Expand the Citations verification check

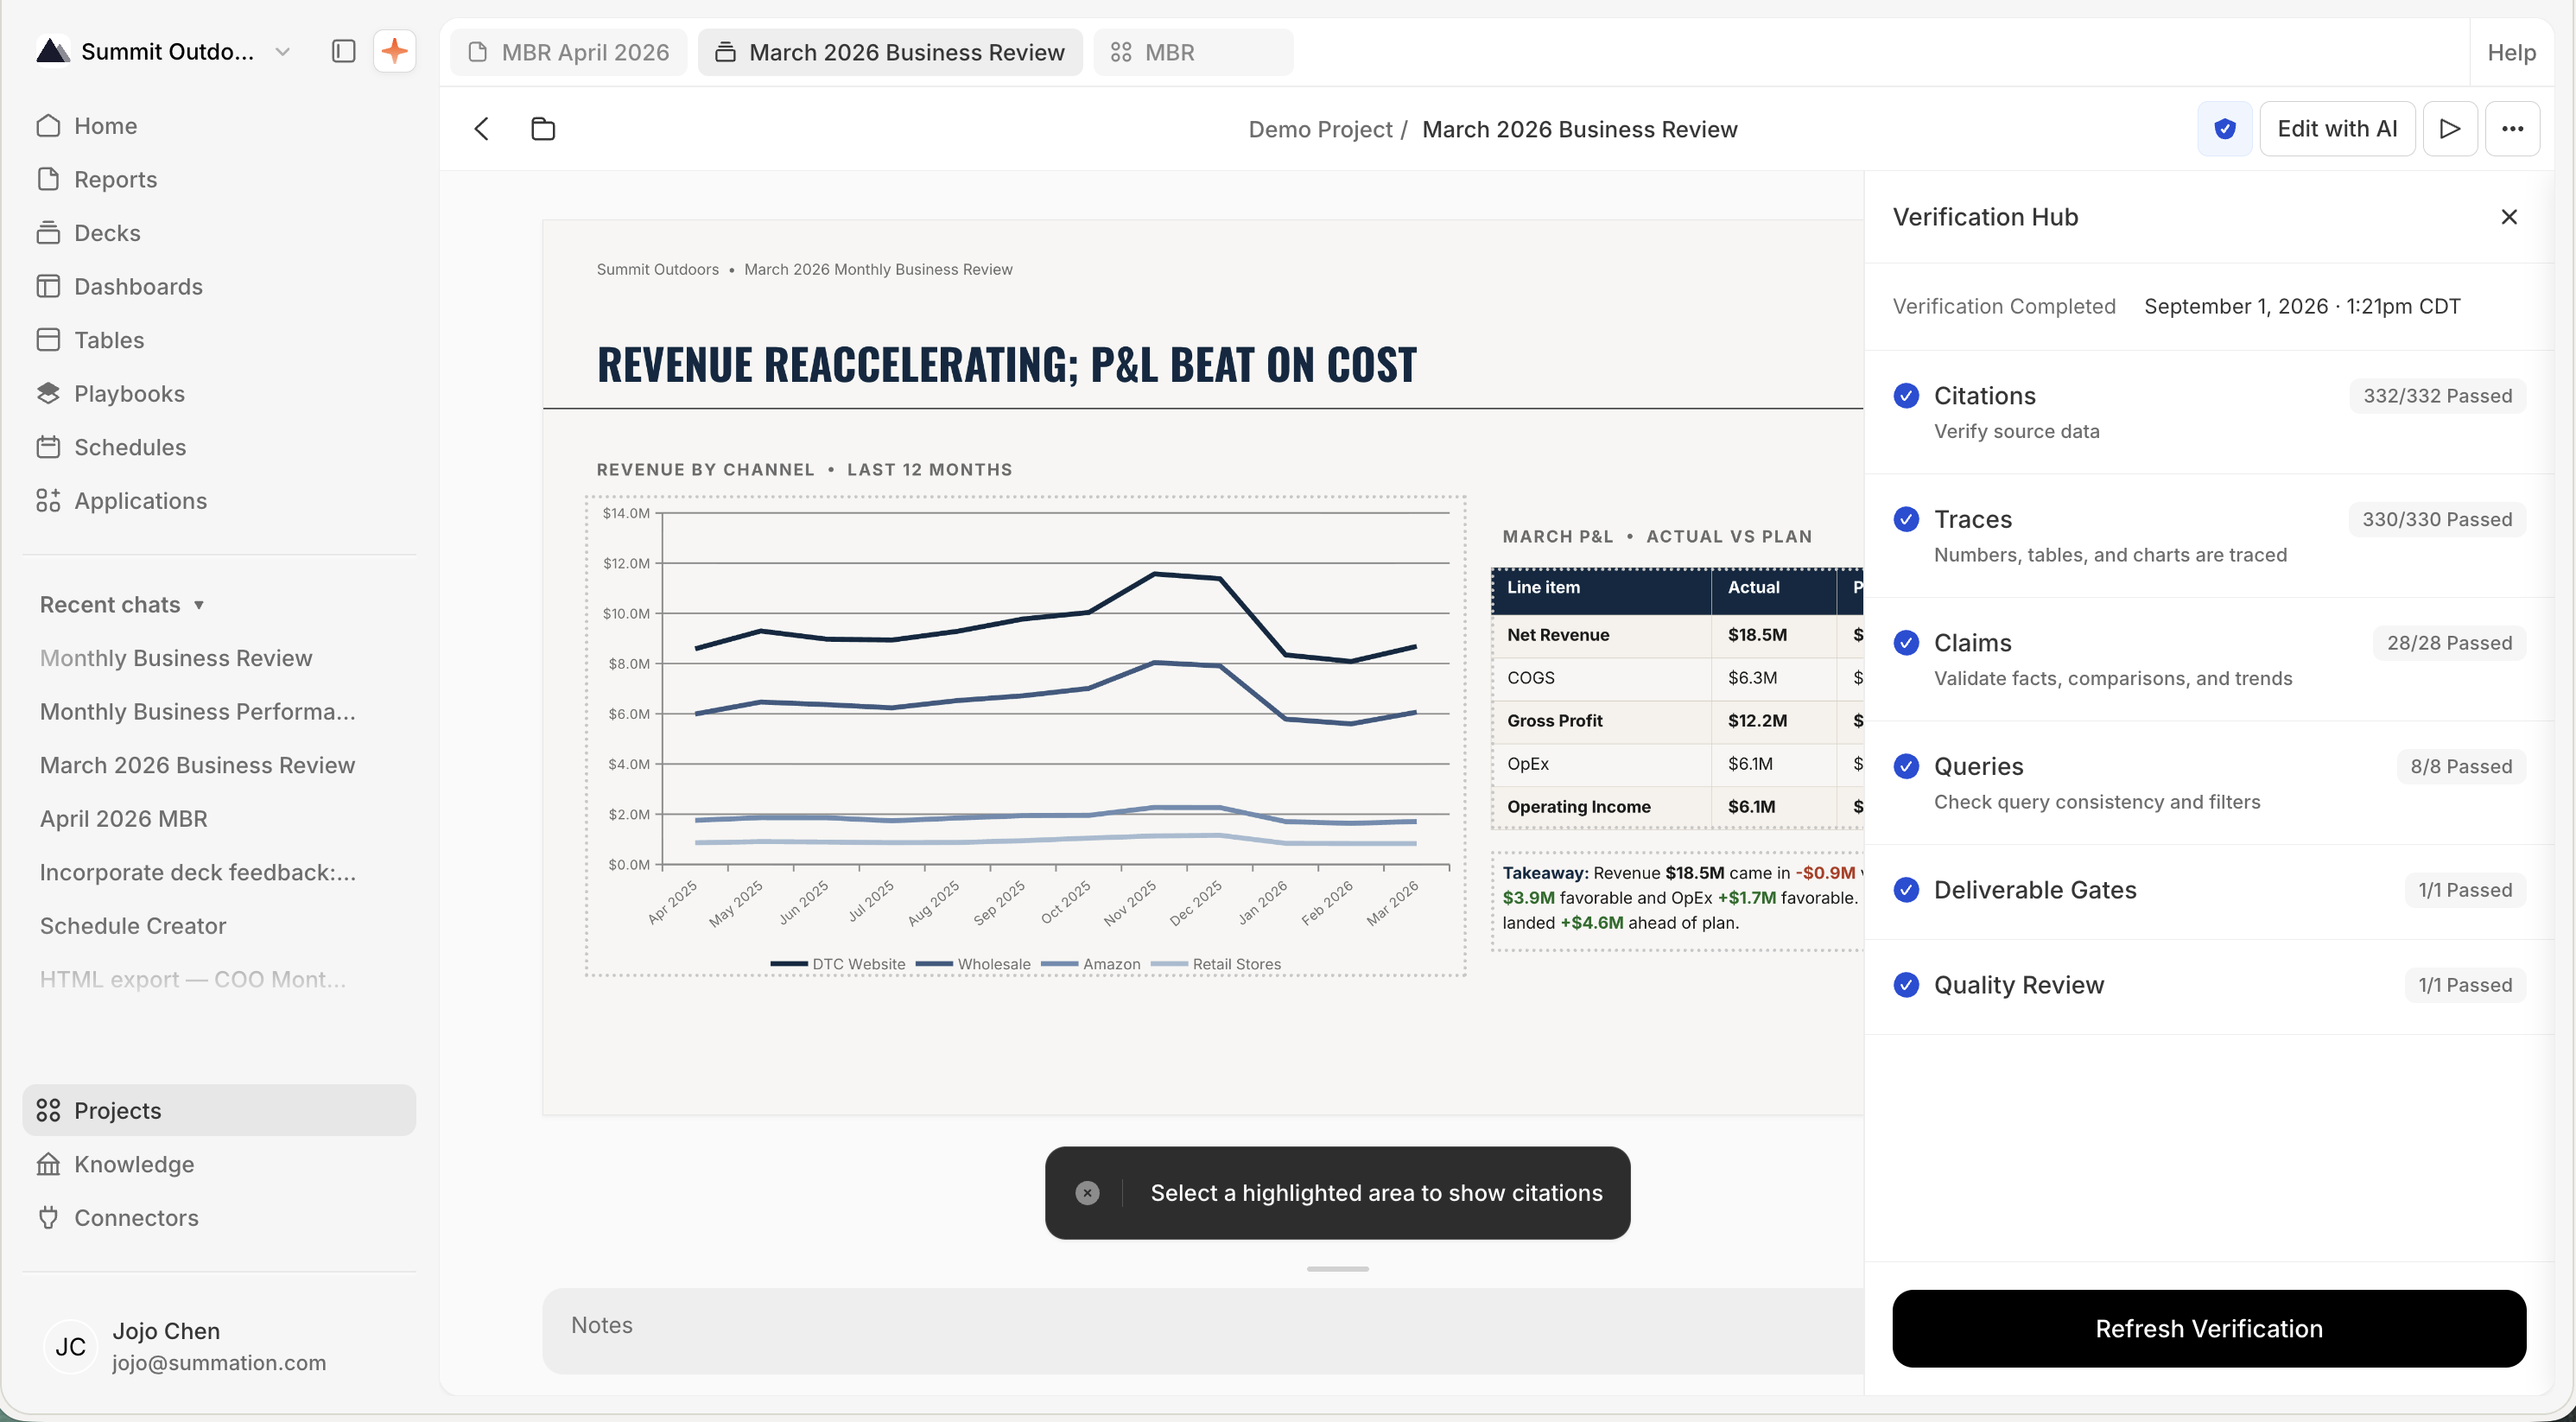(x=2209, y=412)
